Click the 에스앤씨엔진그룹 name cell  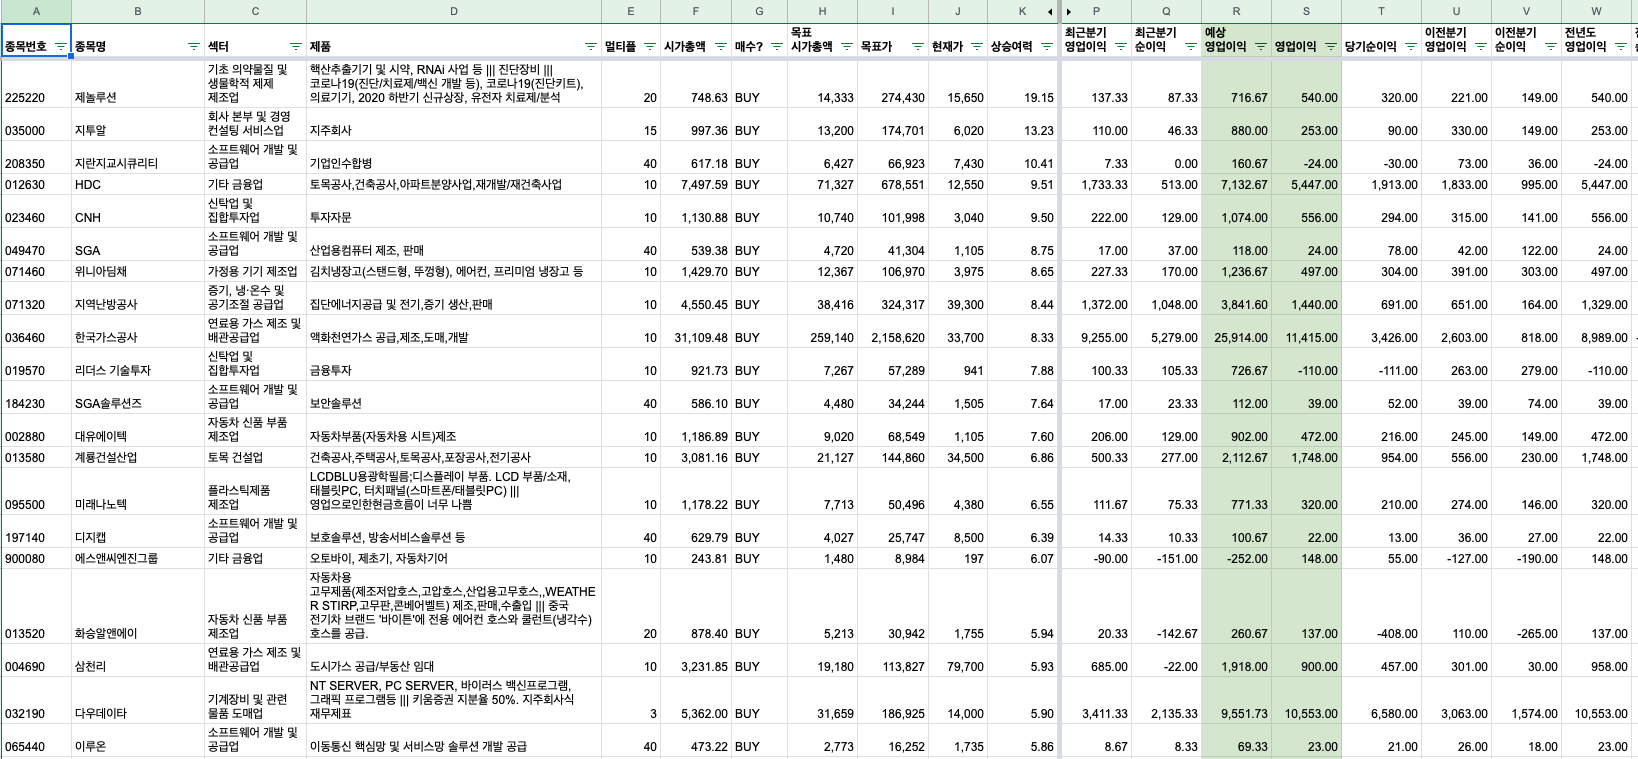(138, 558)
